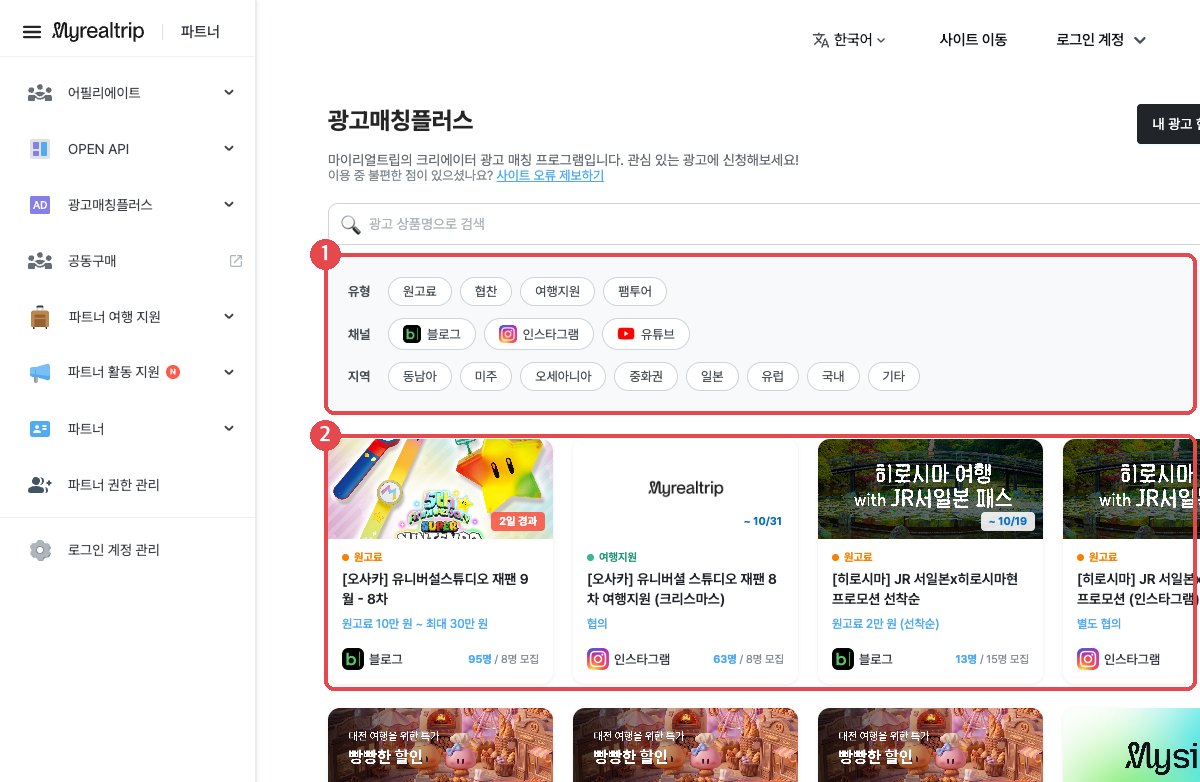Image resolution: width=1200 pixels, height=782 pixels.
Task: Click the 파트너 label in header
Action: click(x=200, y=32)
